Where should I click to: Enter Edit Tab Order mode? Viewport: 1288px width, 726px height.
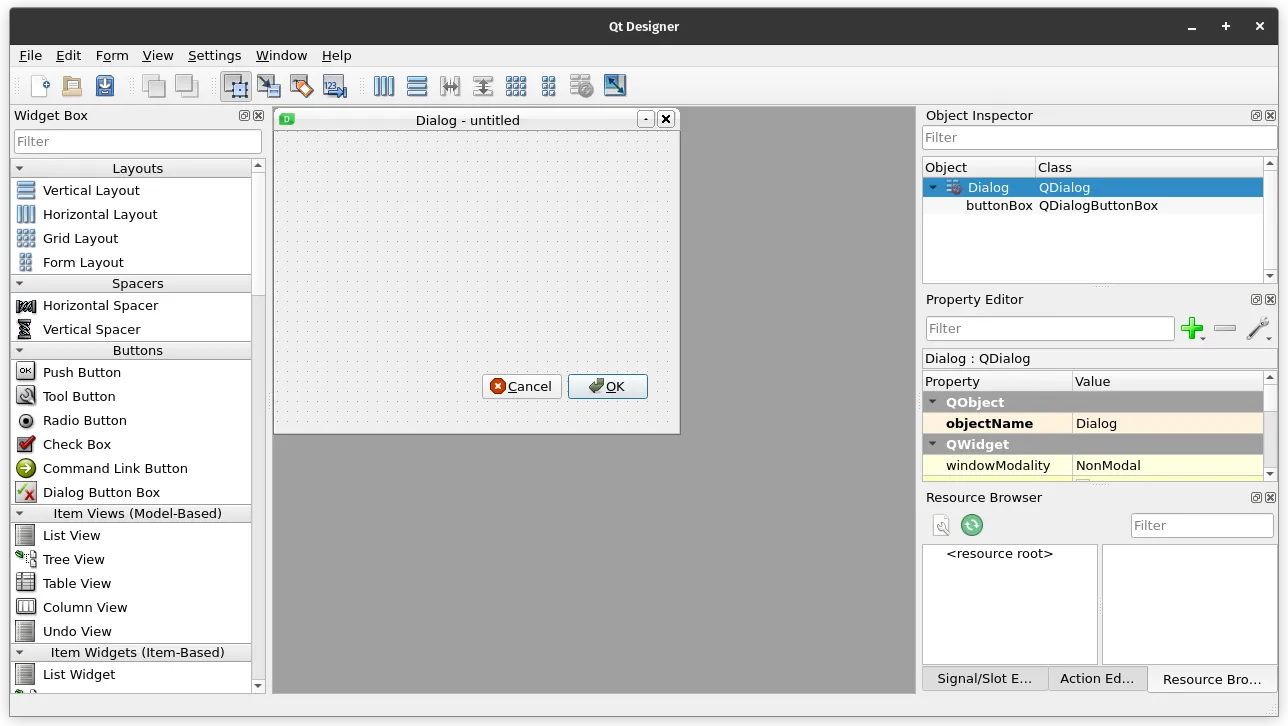pyautogui.click(x=335, y=86)
